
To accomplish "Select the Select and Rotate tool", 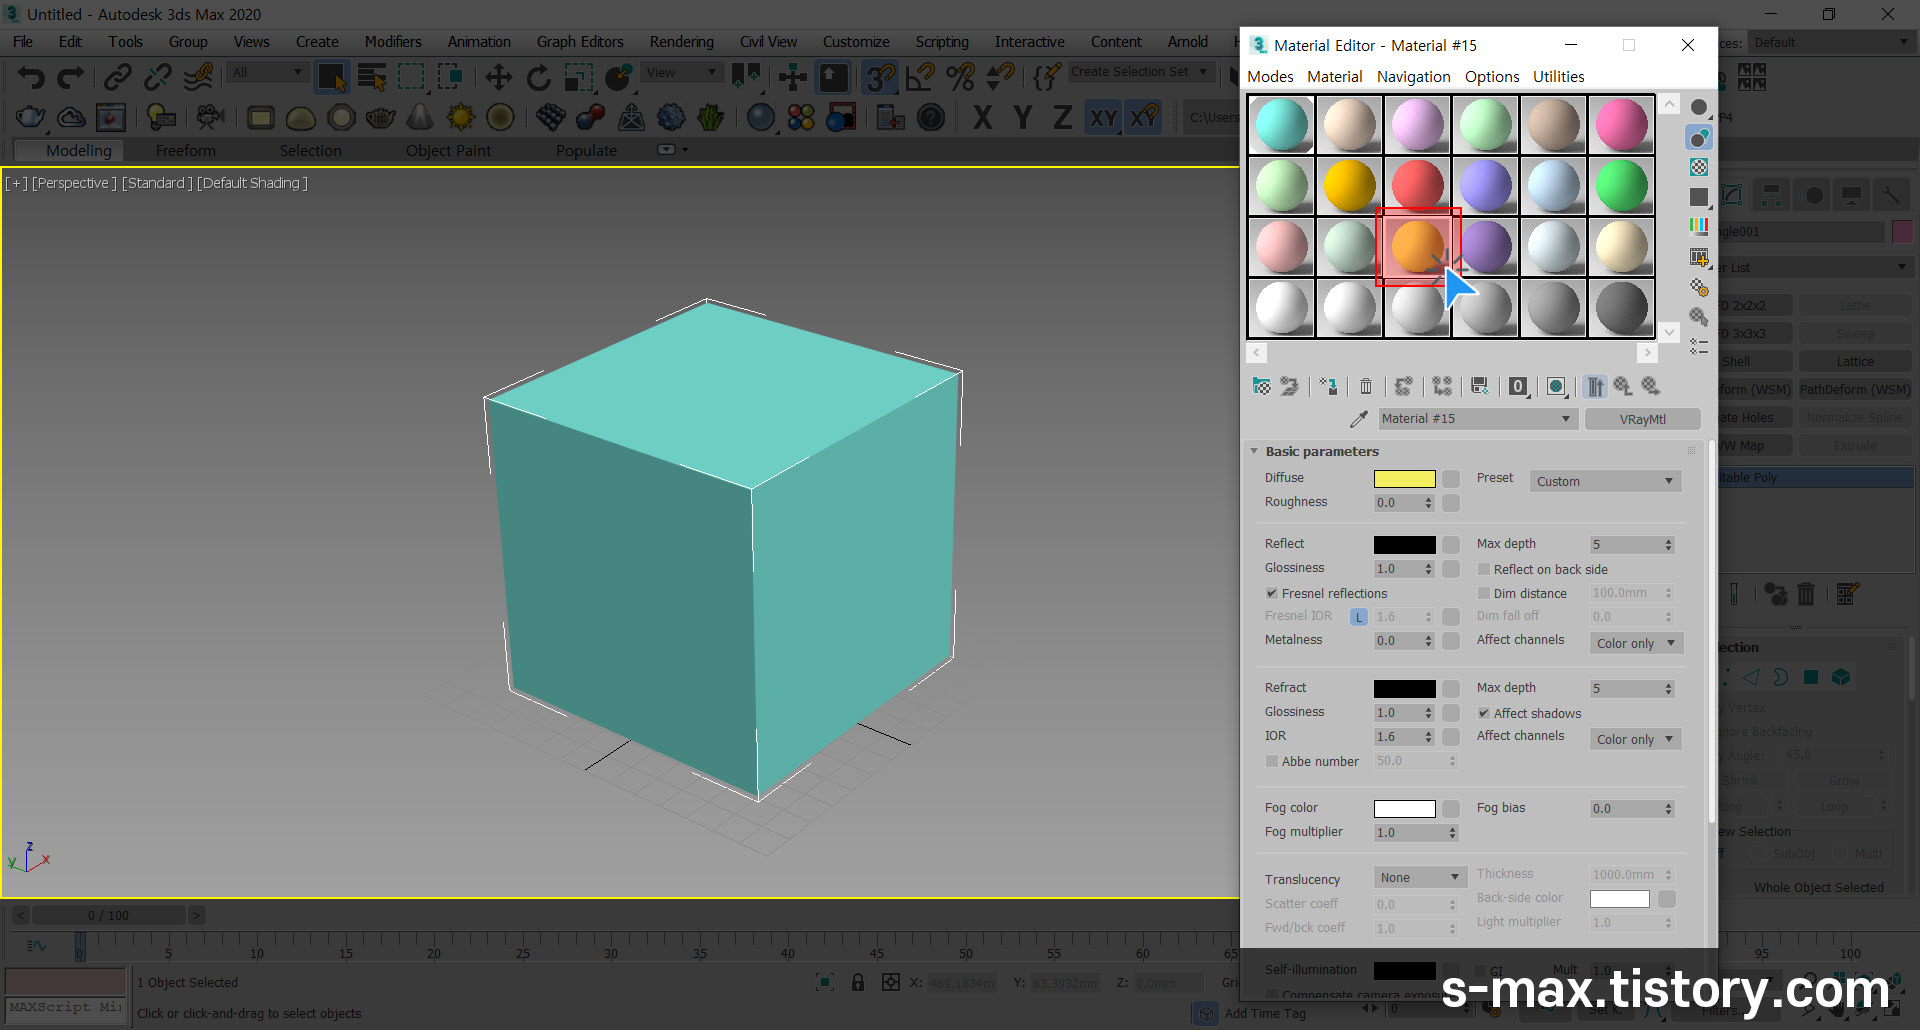I will point(539,77).
